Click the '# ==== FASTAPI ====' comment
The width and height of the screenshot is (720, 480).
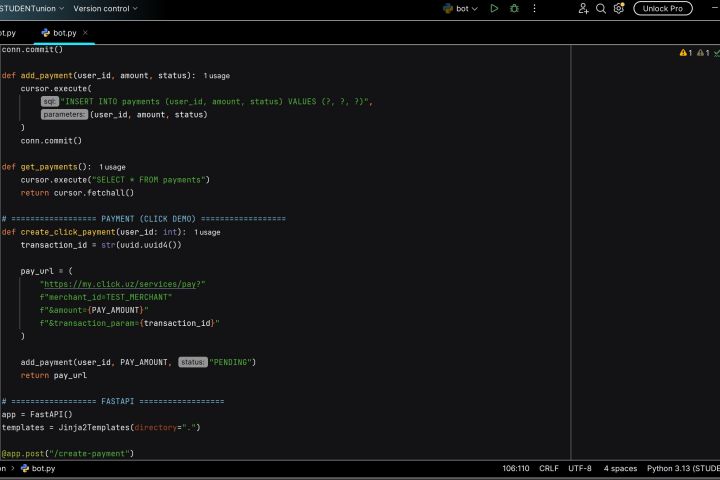[112, 401]
